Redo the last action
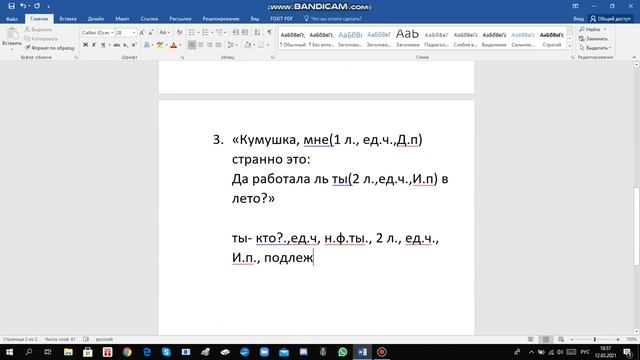 (x=37, y=6)
